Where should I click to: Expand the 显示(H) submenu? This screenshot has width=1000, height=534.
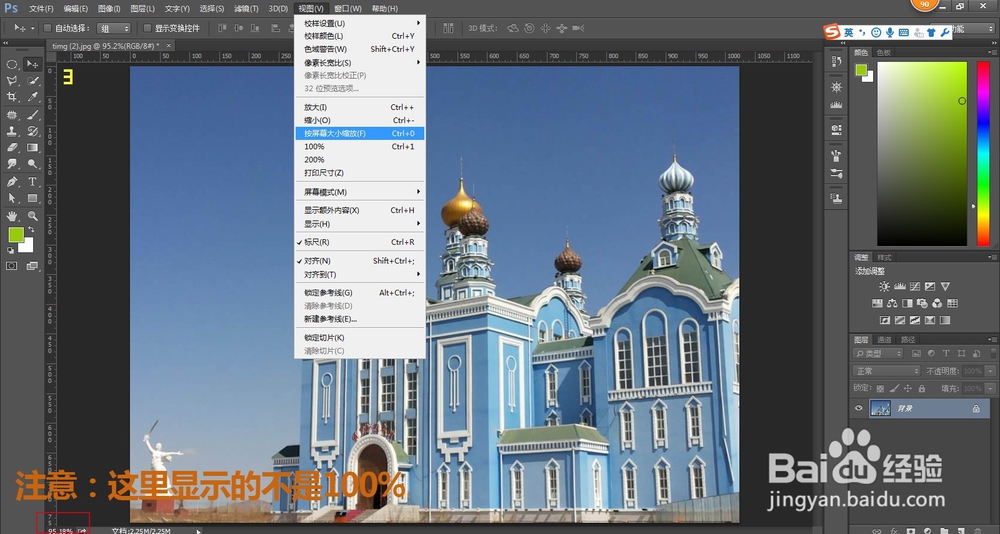click(360, 224)
